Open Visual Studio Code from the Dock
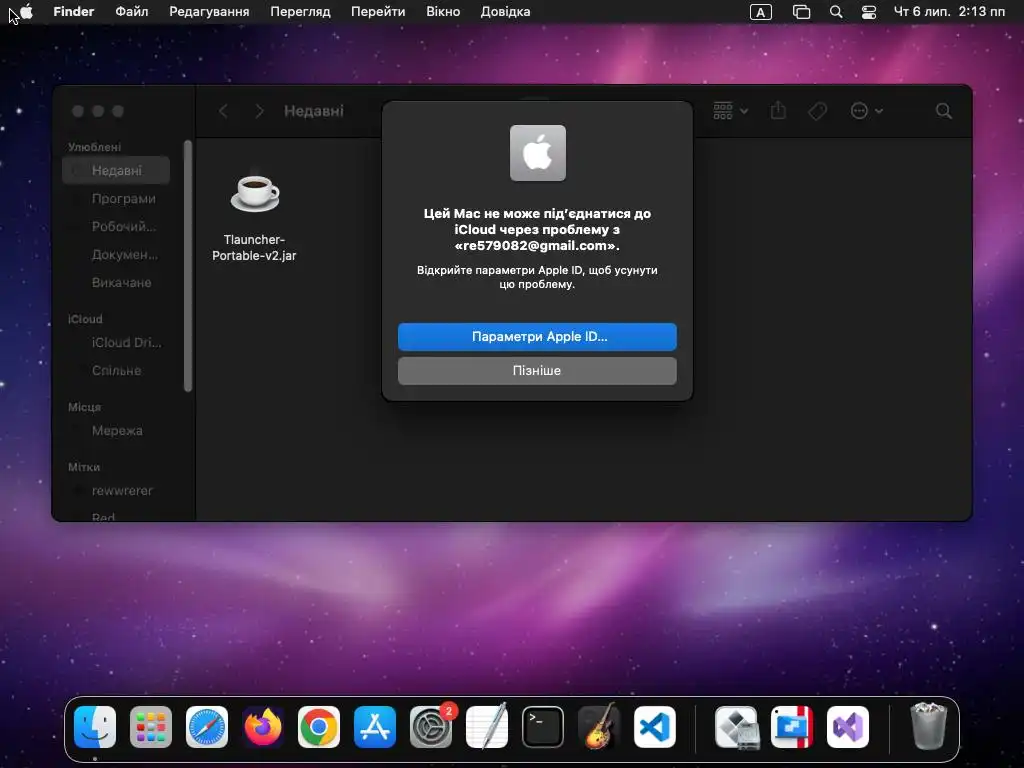This screenshot has width=1024, height=768. coord(654,727)
